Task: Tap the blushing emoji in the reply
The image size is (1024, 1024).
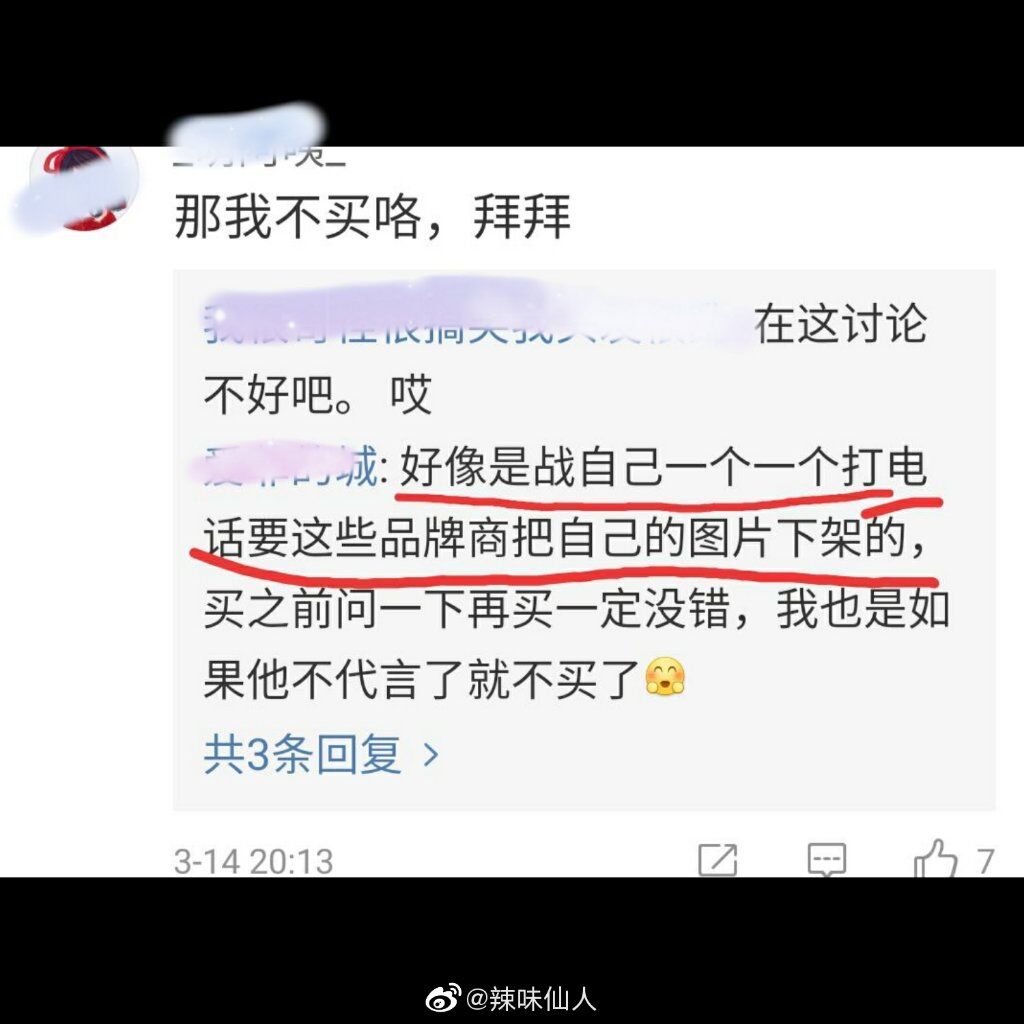Action: click(x=665, y=677)
